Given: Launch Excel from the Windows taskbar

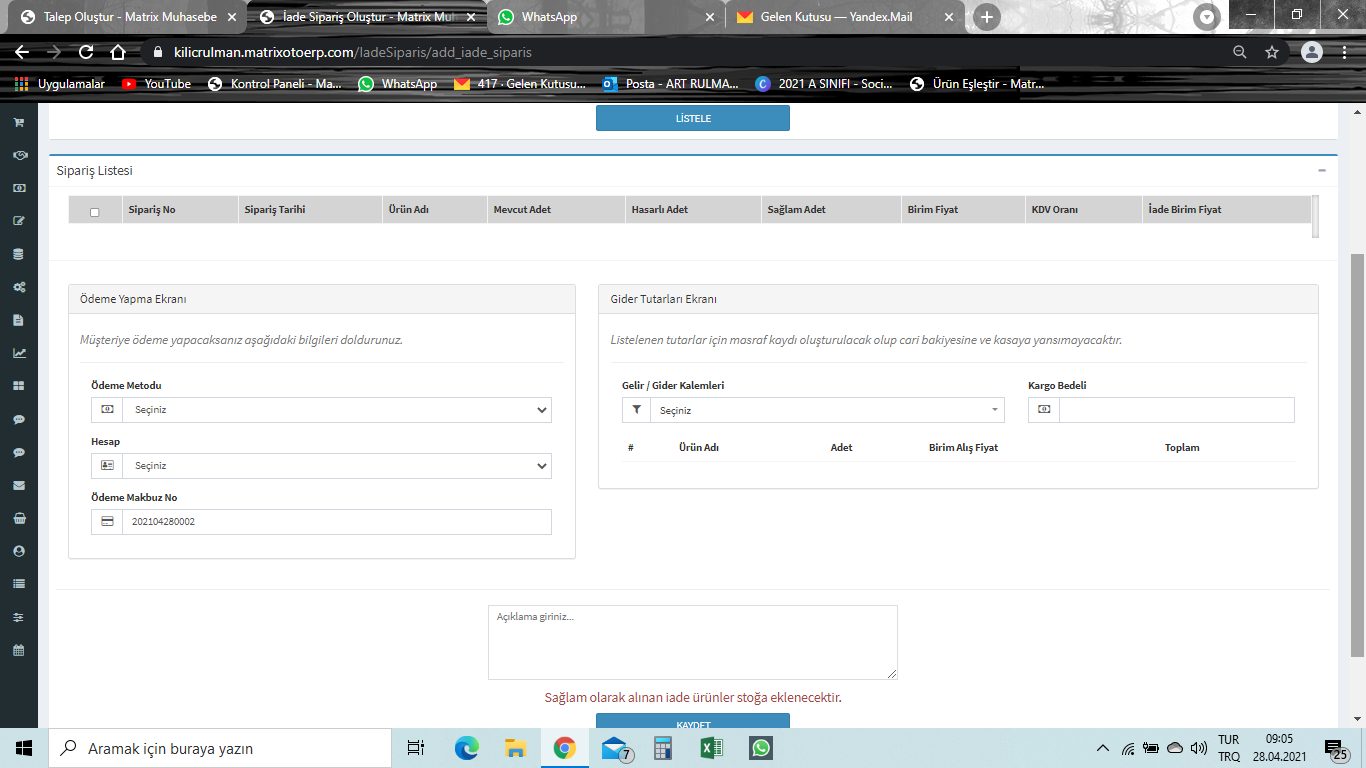Looking at the screenshot, I should 712,748.
